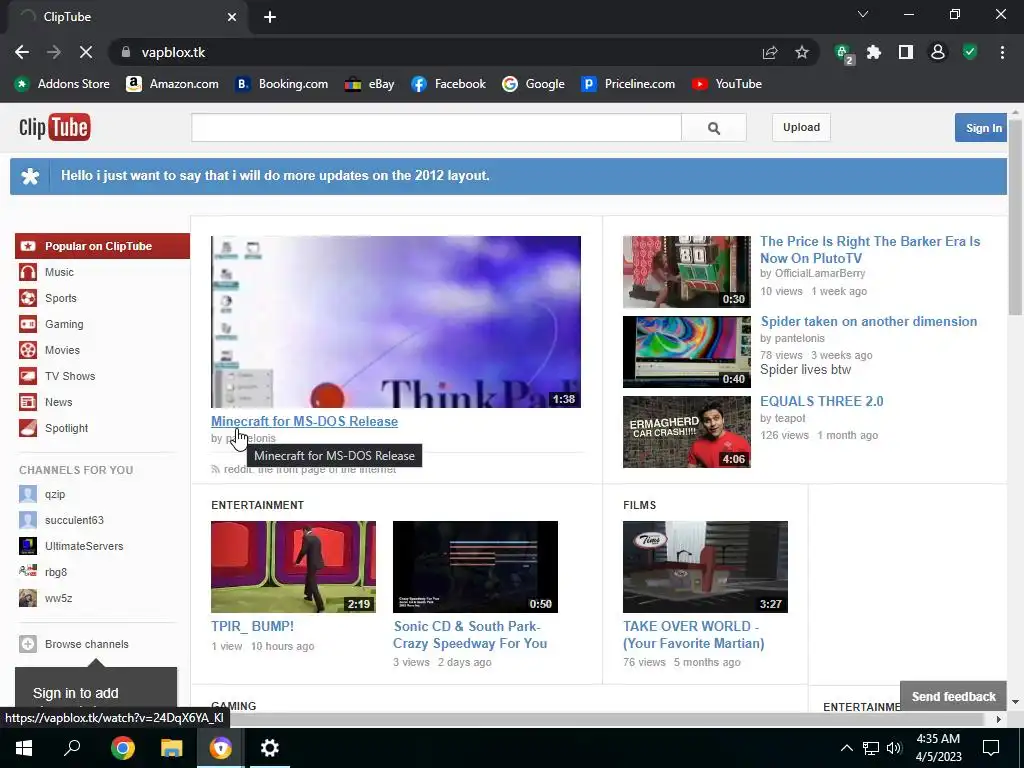Click the succulent63 channel avatar
The width and height of the screenshot is (1024, 768).
[x=28, y=520]
